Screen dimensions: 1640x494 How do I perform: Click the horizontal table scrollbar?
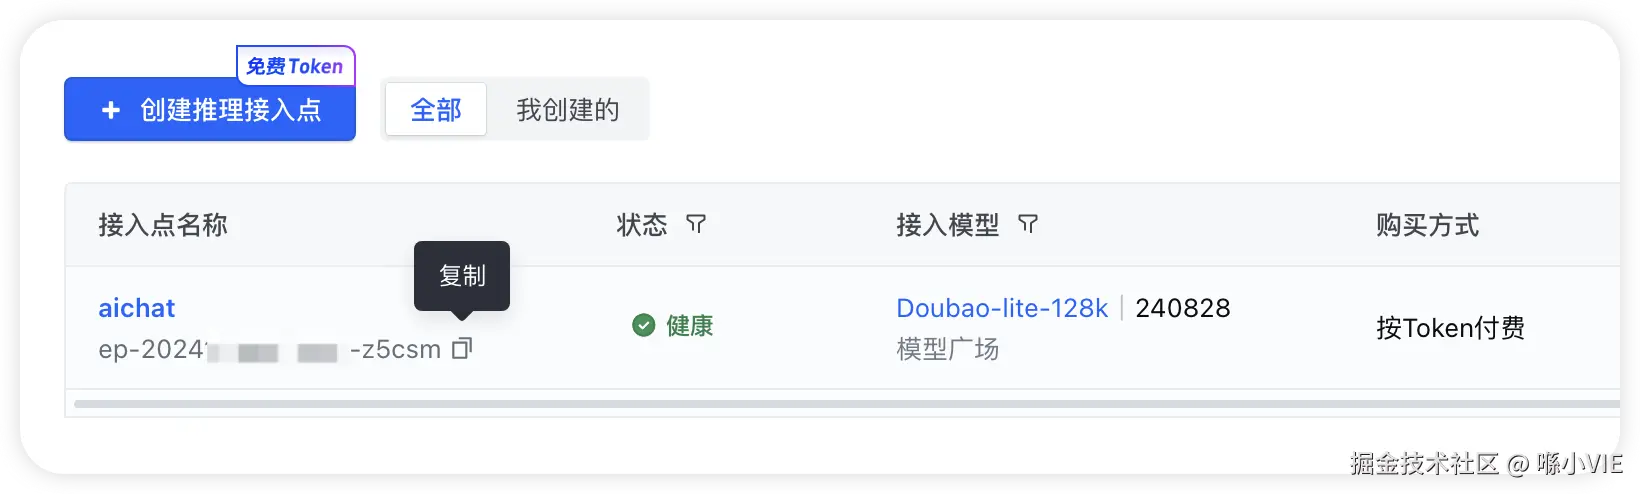click(840, 404)
